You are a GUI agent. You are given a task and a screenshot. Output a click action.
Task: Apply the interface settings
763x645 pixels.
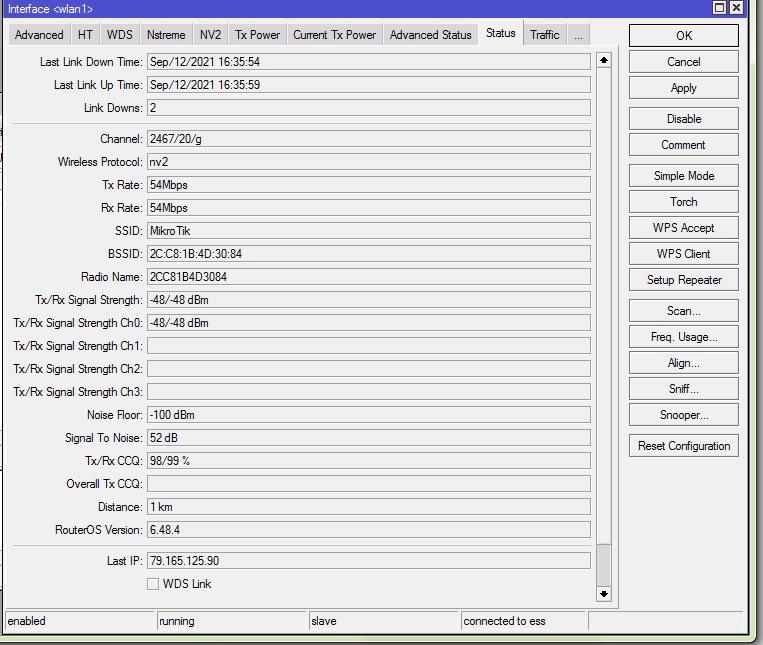tap(684, 88)
